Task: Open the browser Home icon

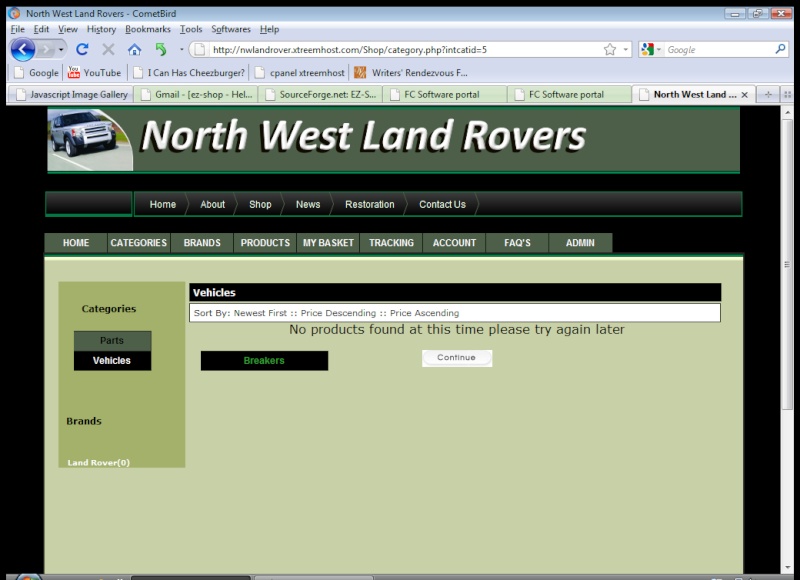Action: (134, 49)
